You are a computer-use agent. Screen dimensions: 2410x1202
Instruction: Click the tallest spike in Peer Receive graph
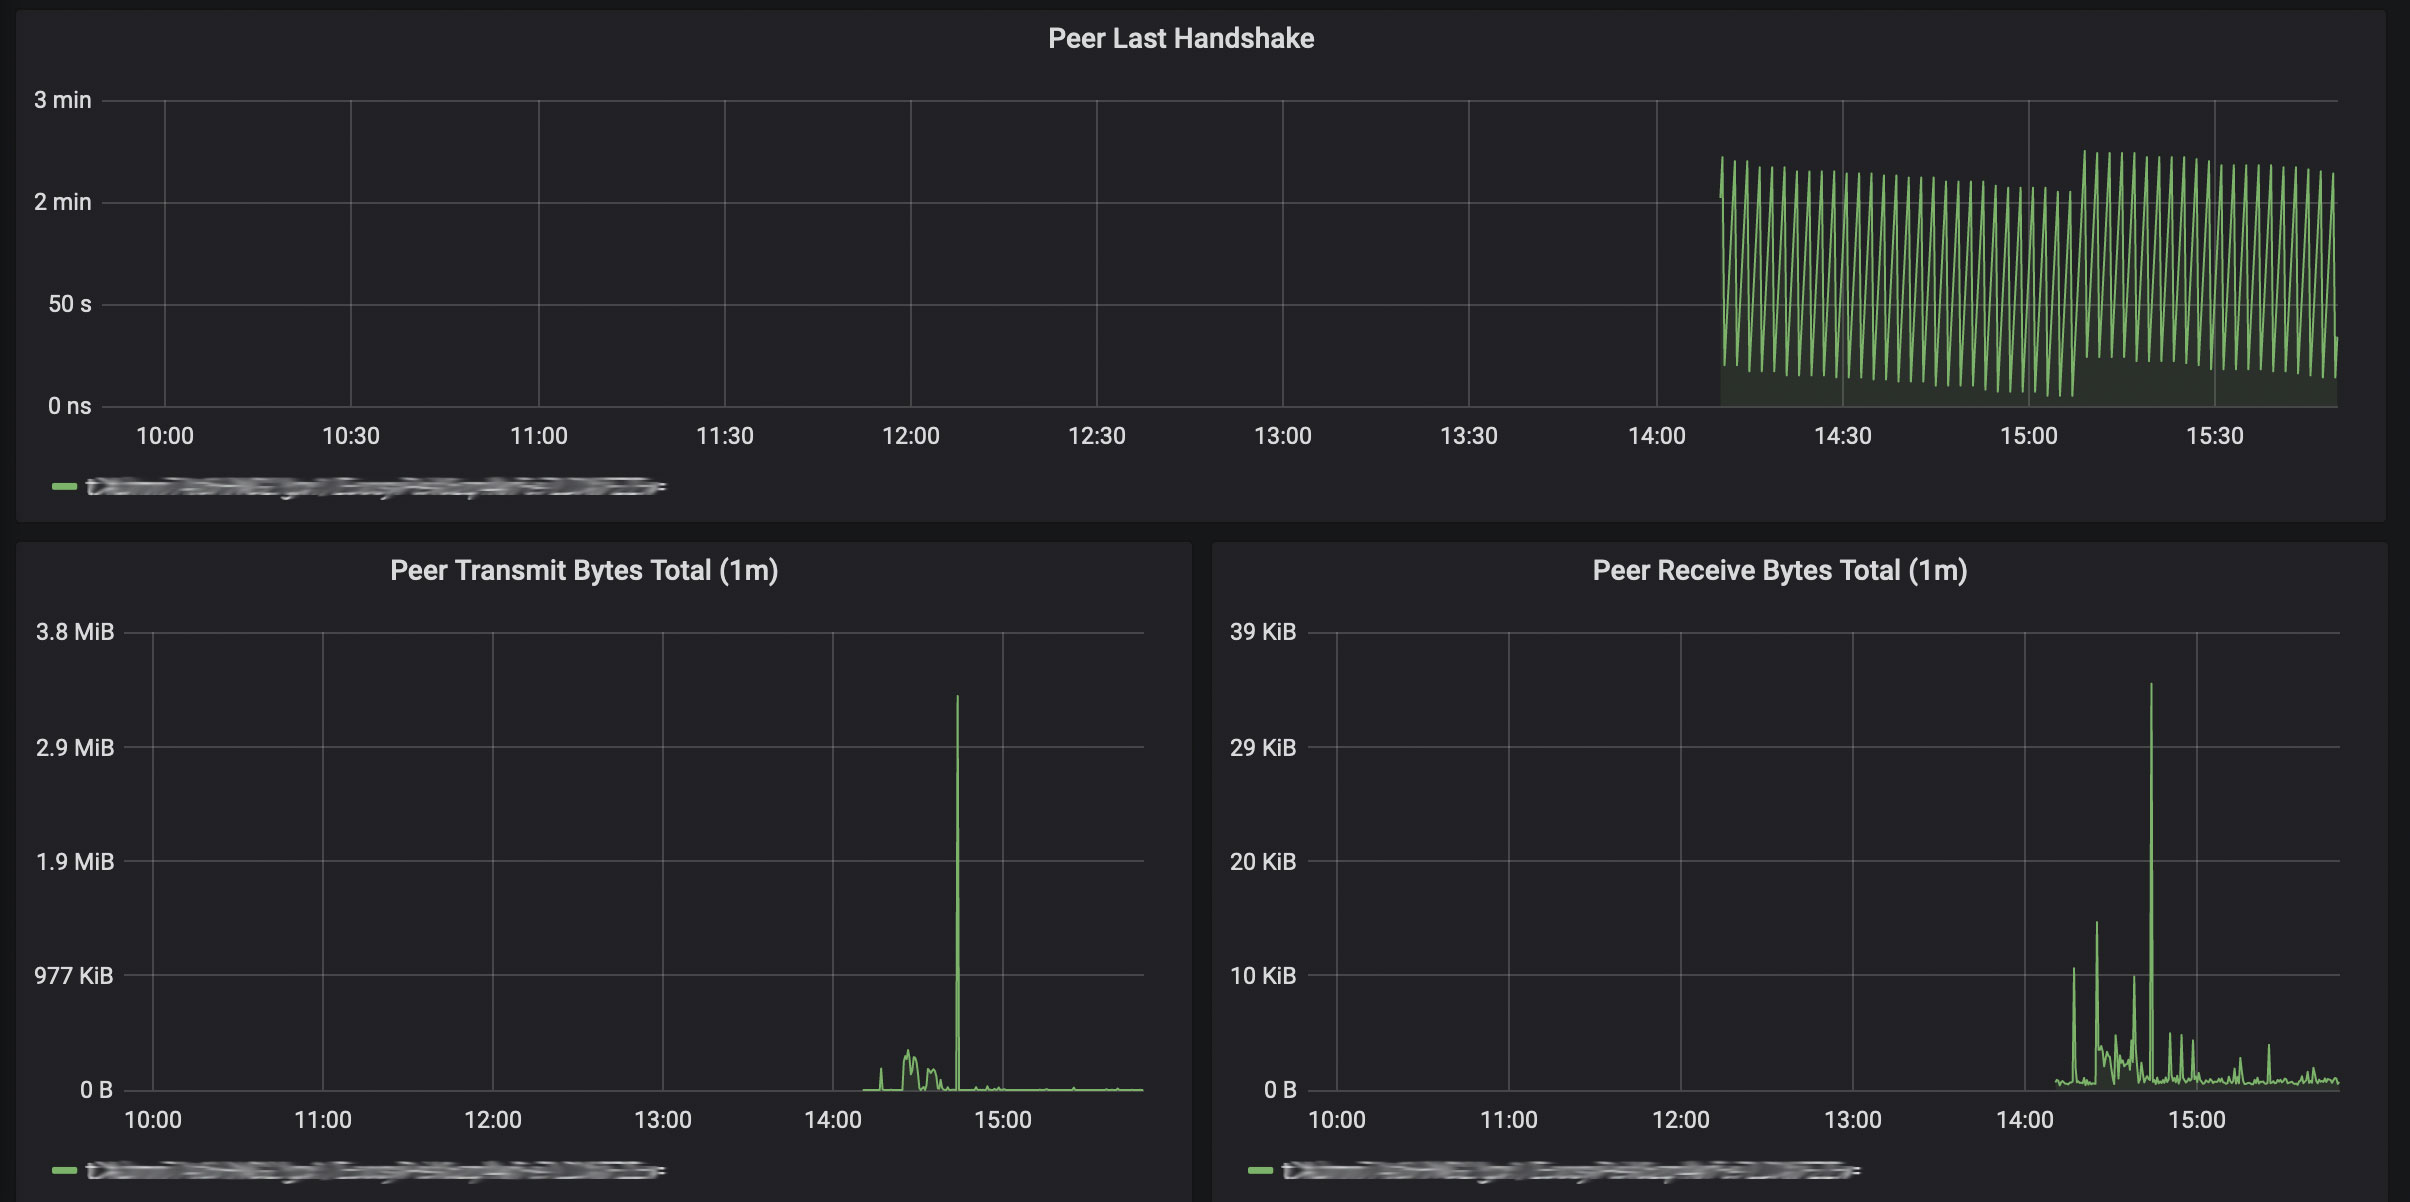[x=2151, y=688]
